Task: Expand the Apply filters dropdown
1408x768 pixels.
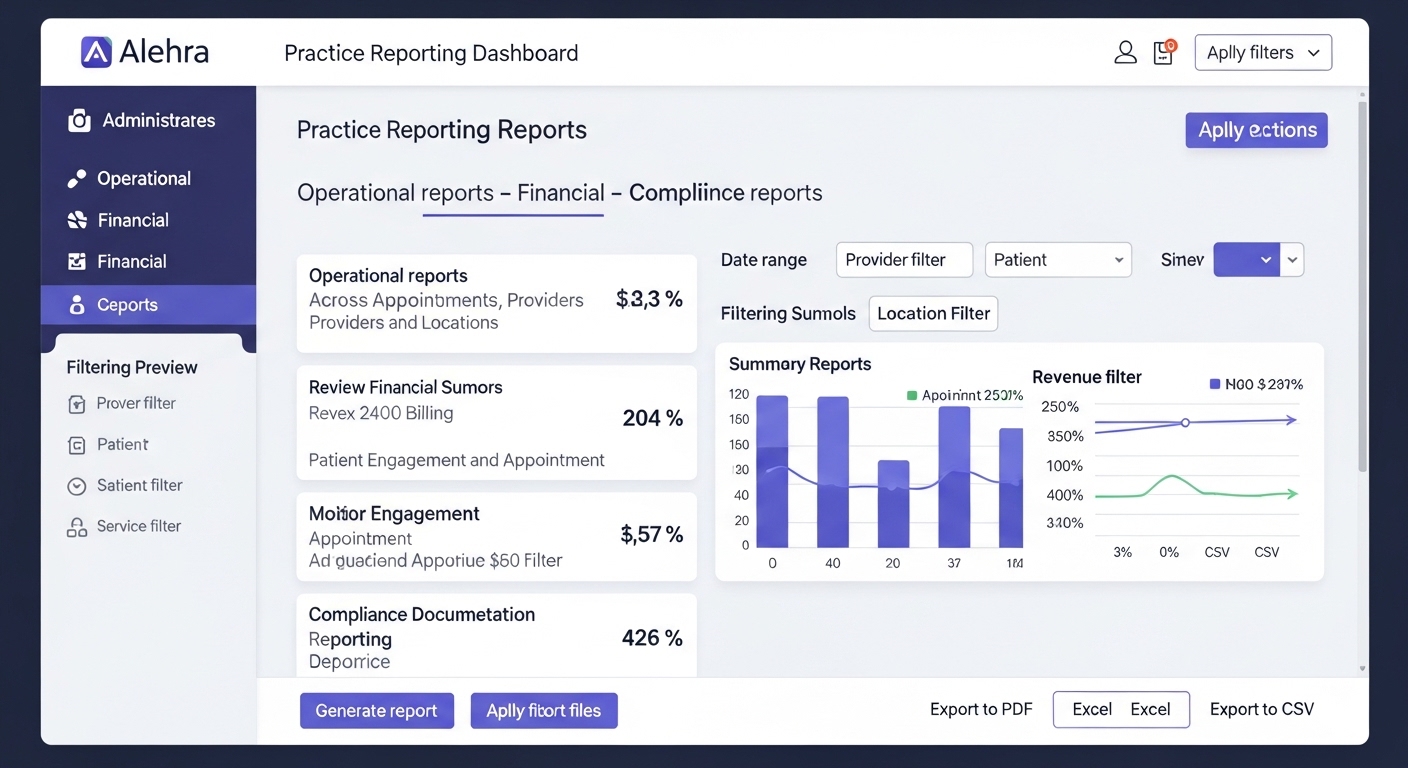Action: click(x=1263, y=53)
